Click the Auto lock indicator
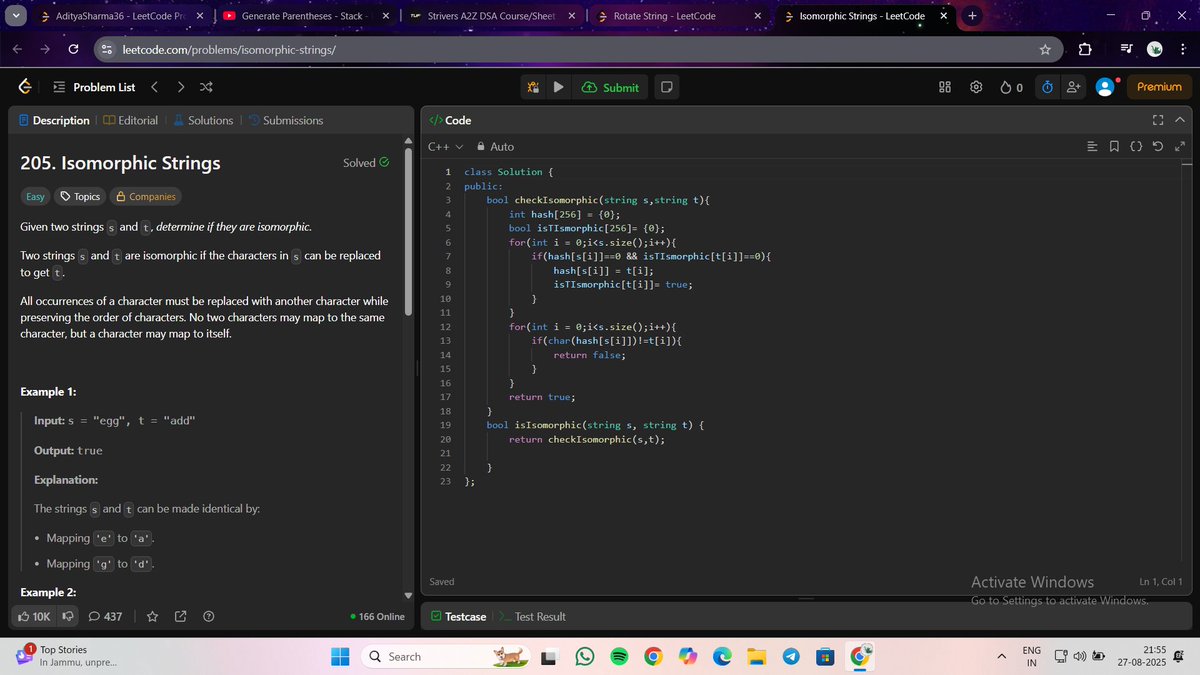This screenshot has height=675, width=1200. click(495, 146)
